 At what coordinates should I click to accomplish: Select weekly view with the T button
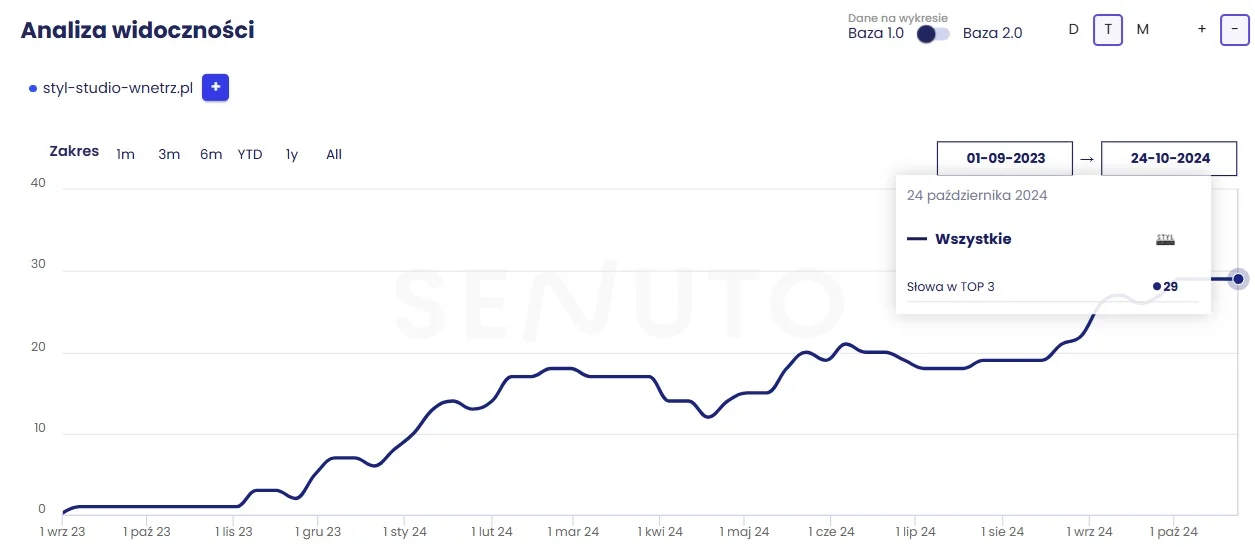[x=1107, y=29]
